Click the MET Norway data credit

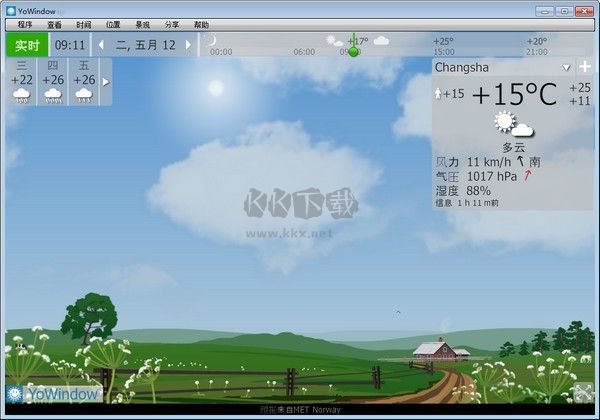coord(300,410)
